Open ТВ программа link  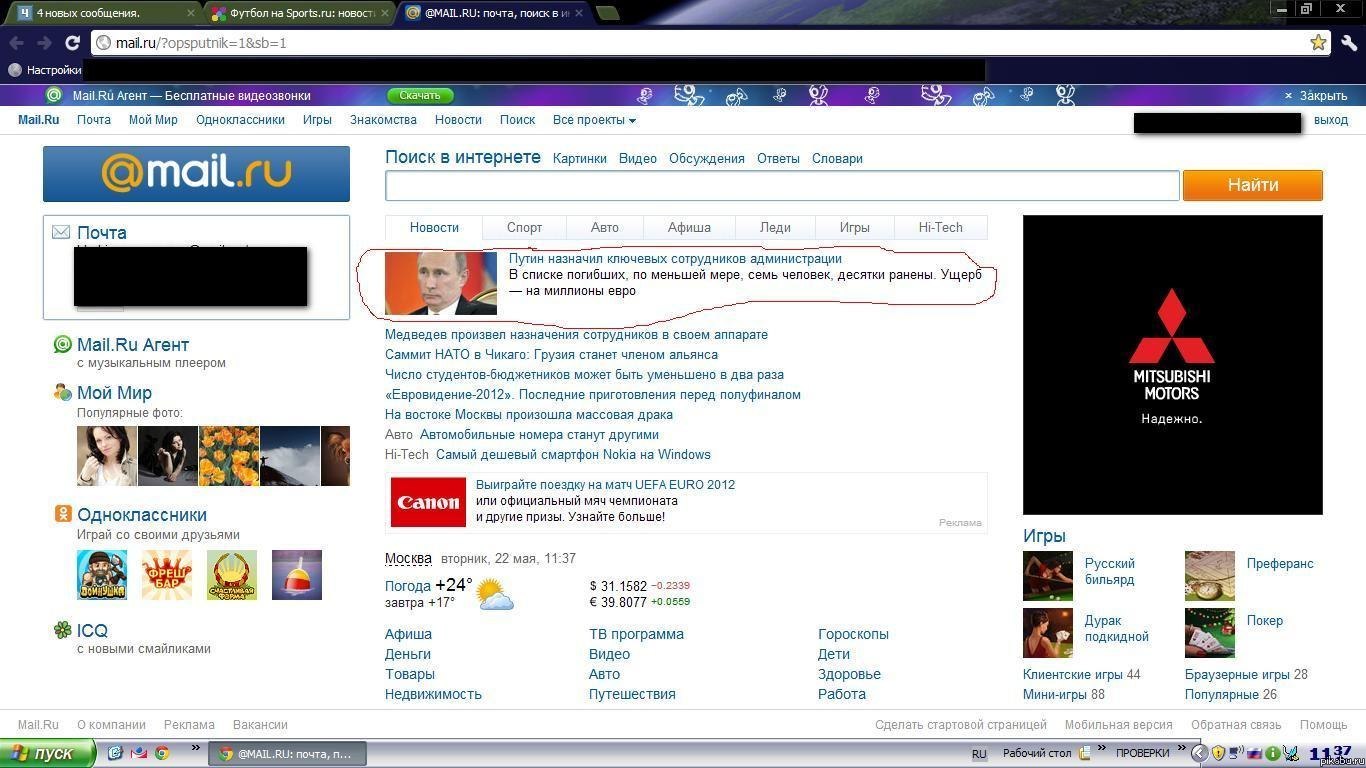tap(636, 634)
